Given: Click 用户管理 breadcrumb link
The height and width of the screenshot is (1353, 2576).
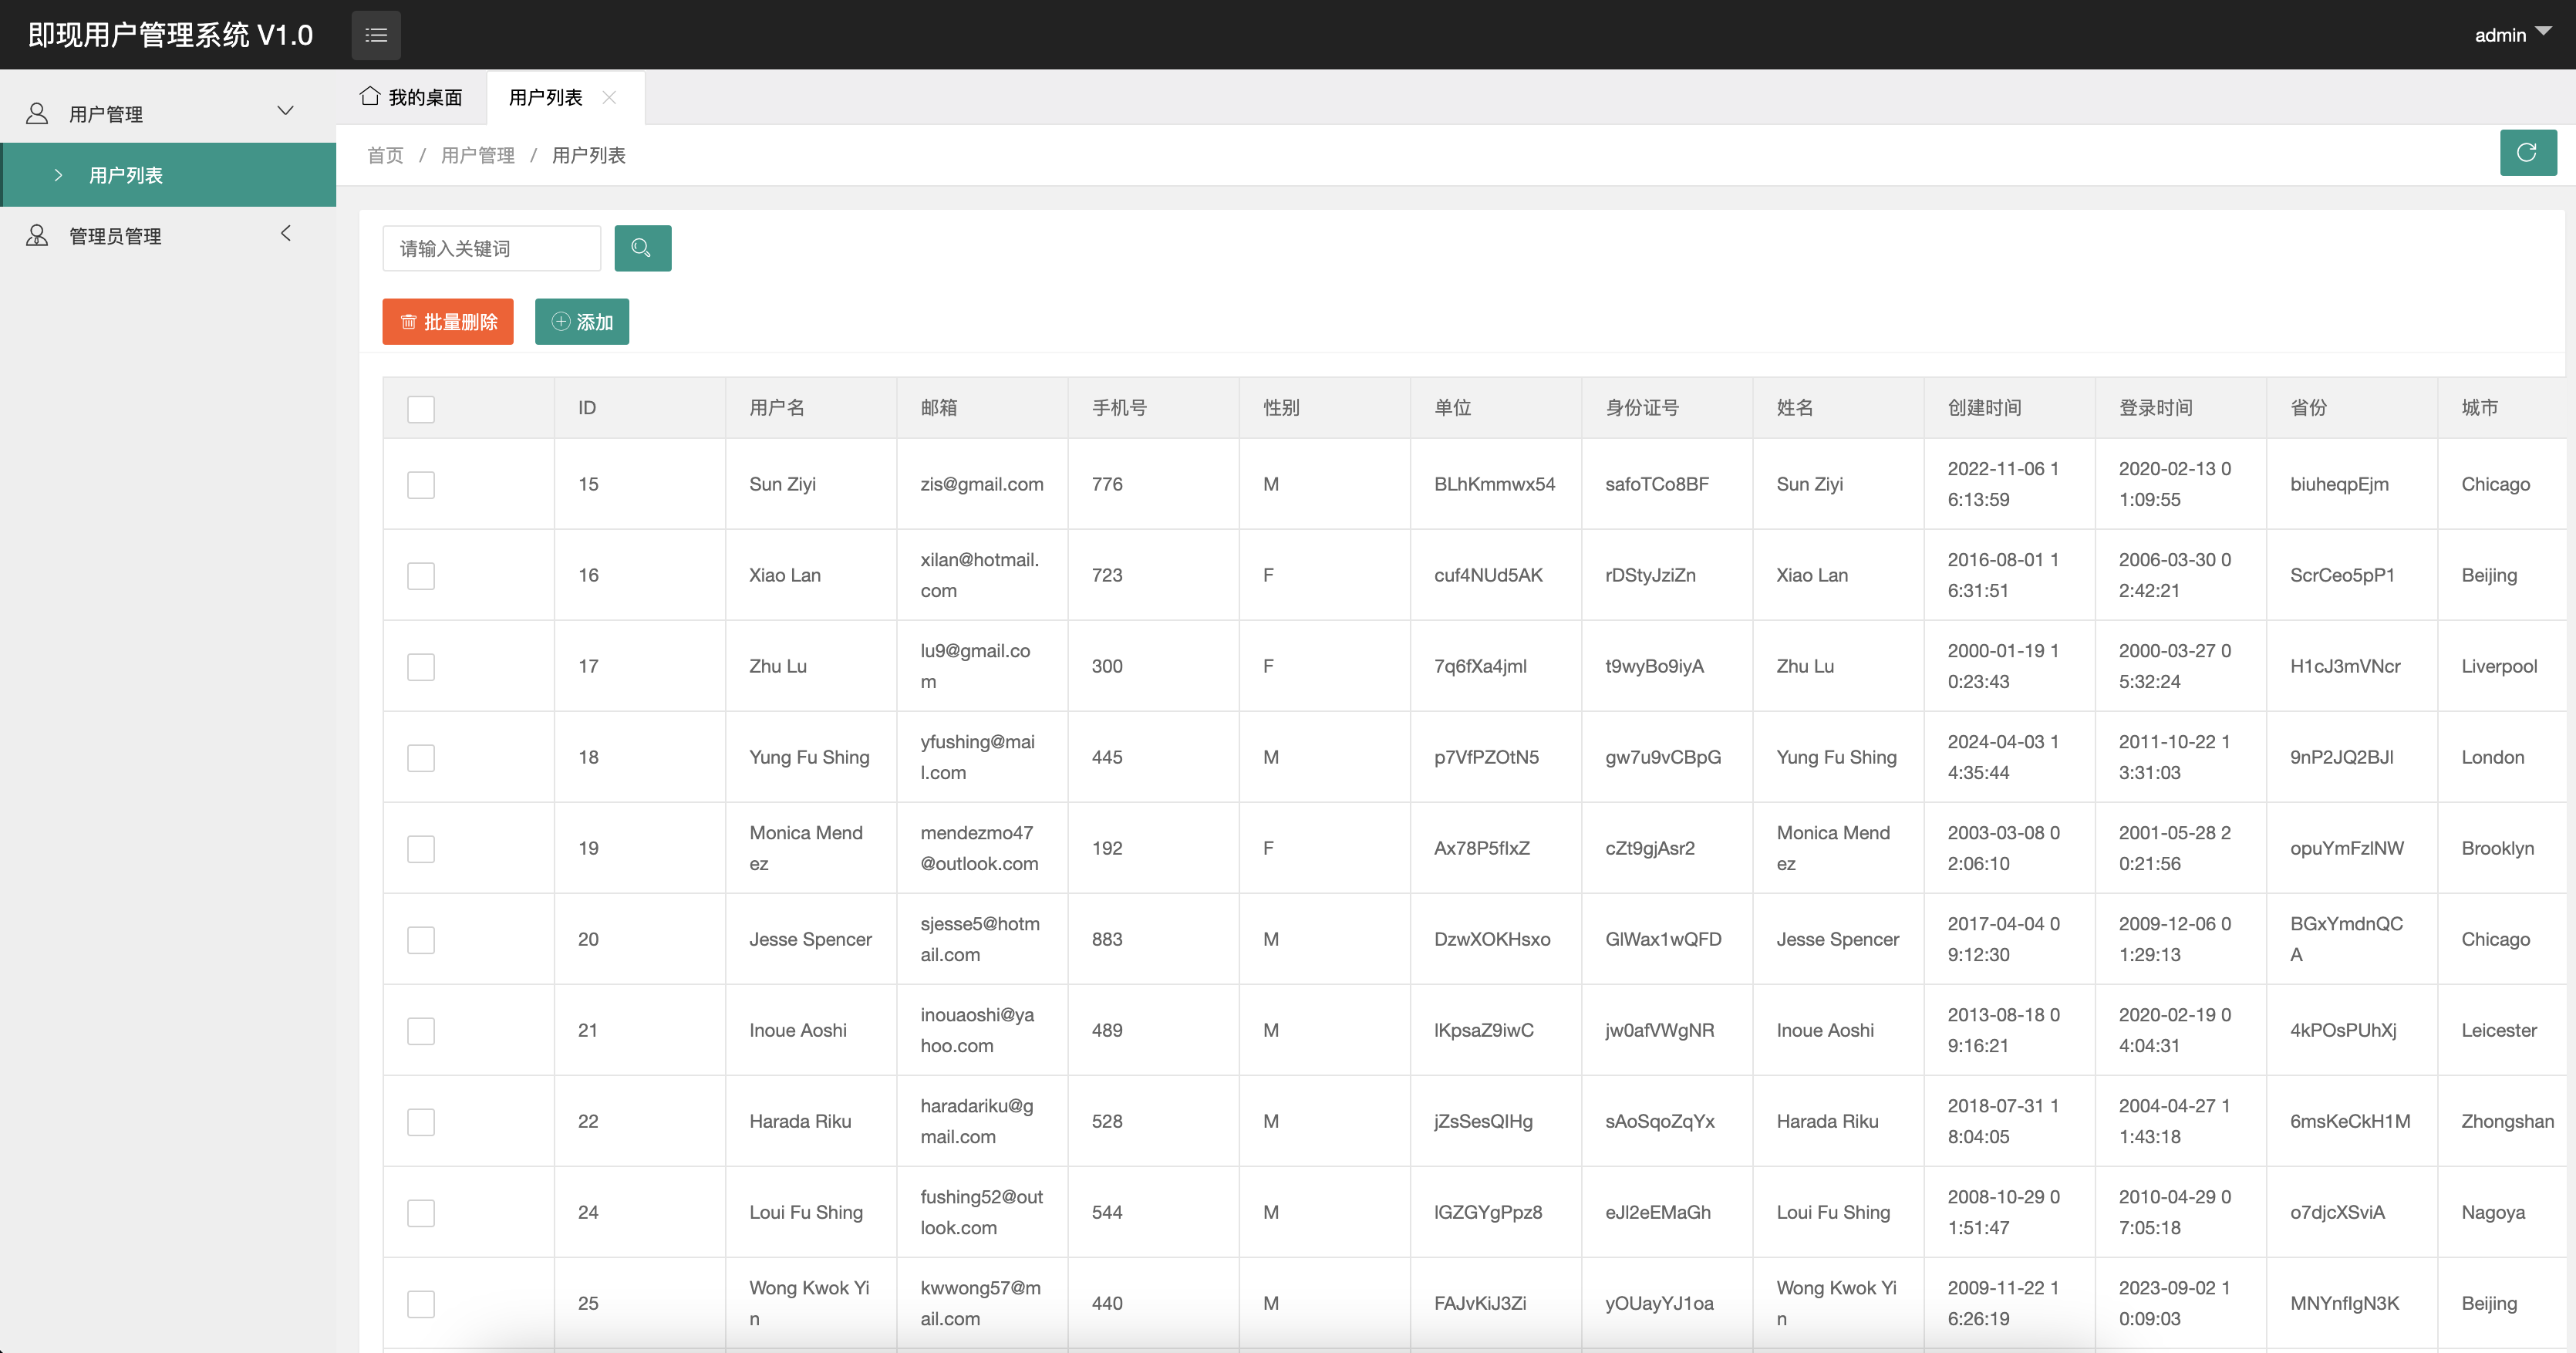Looking at the screenshot, I should tap(478, 155).
